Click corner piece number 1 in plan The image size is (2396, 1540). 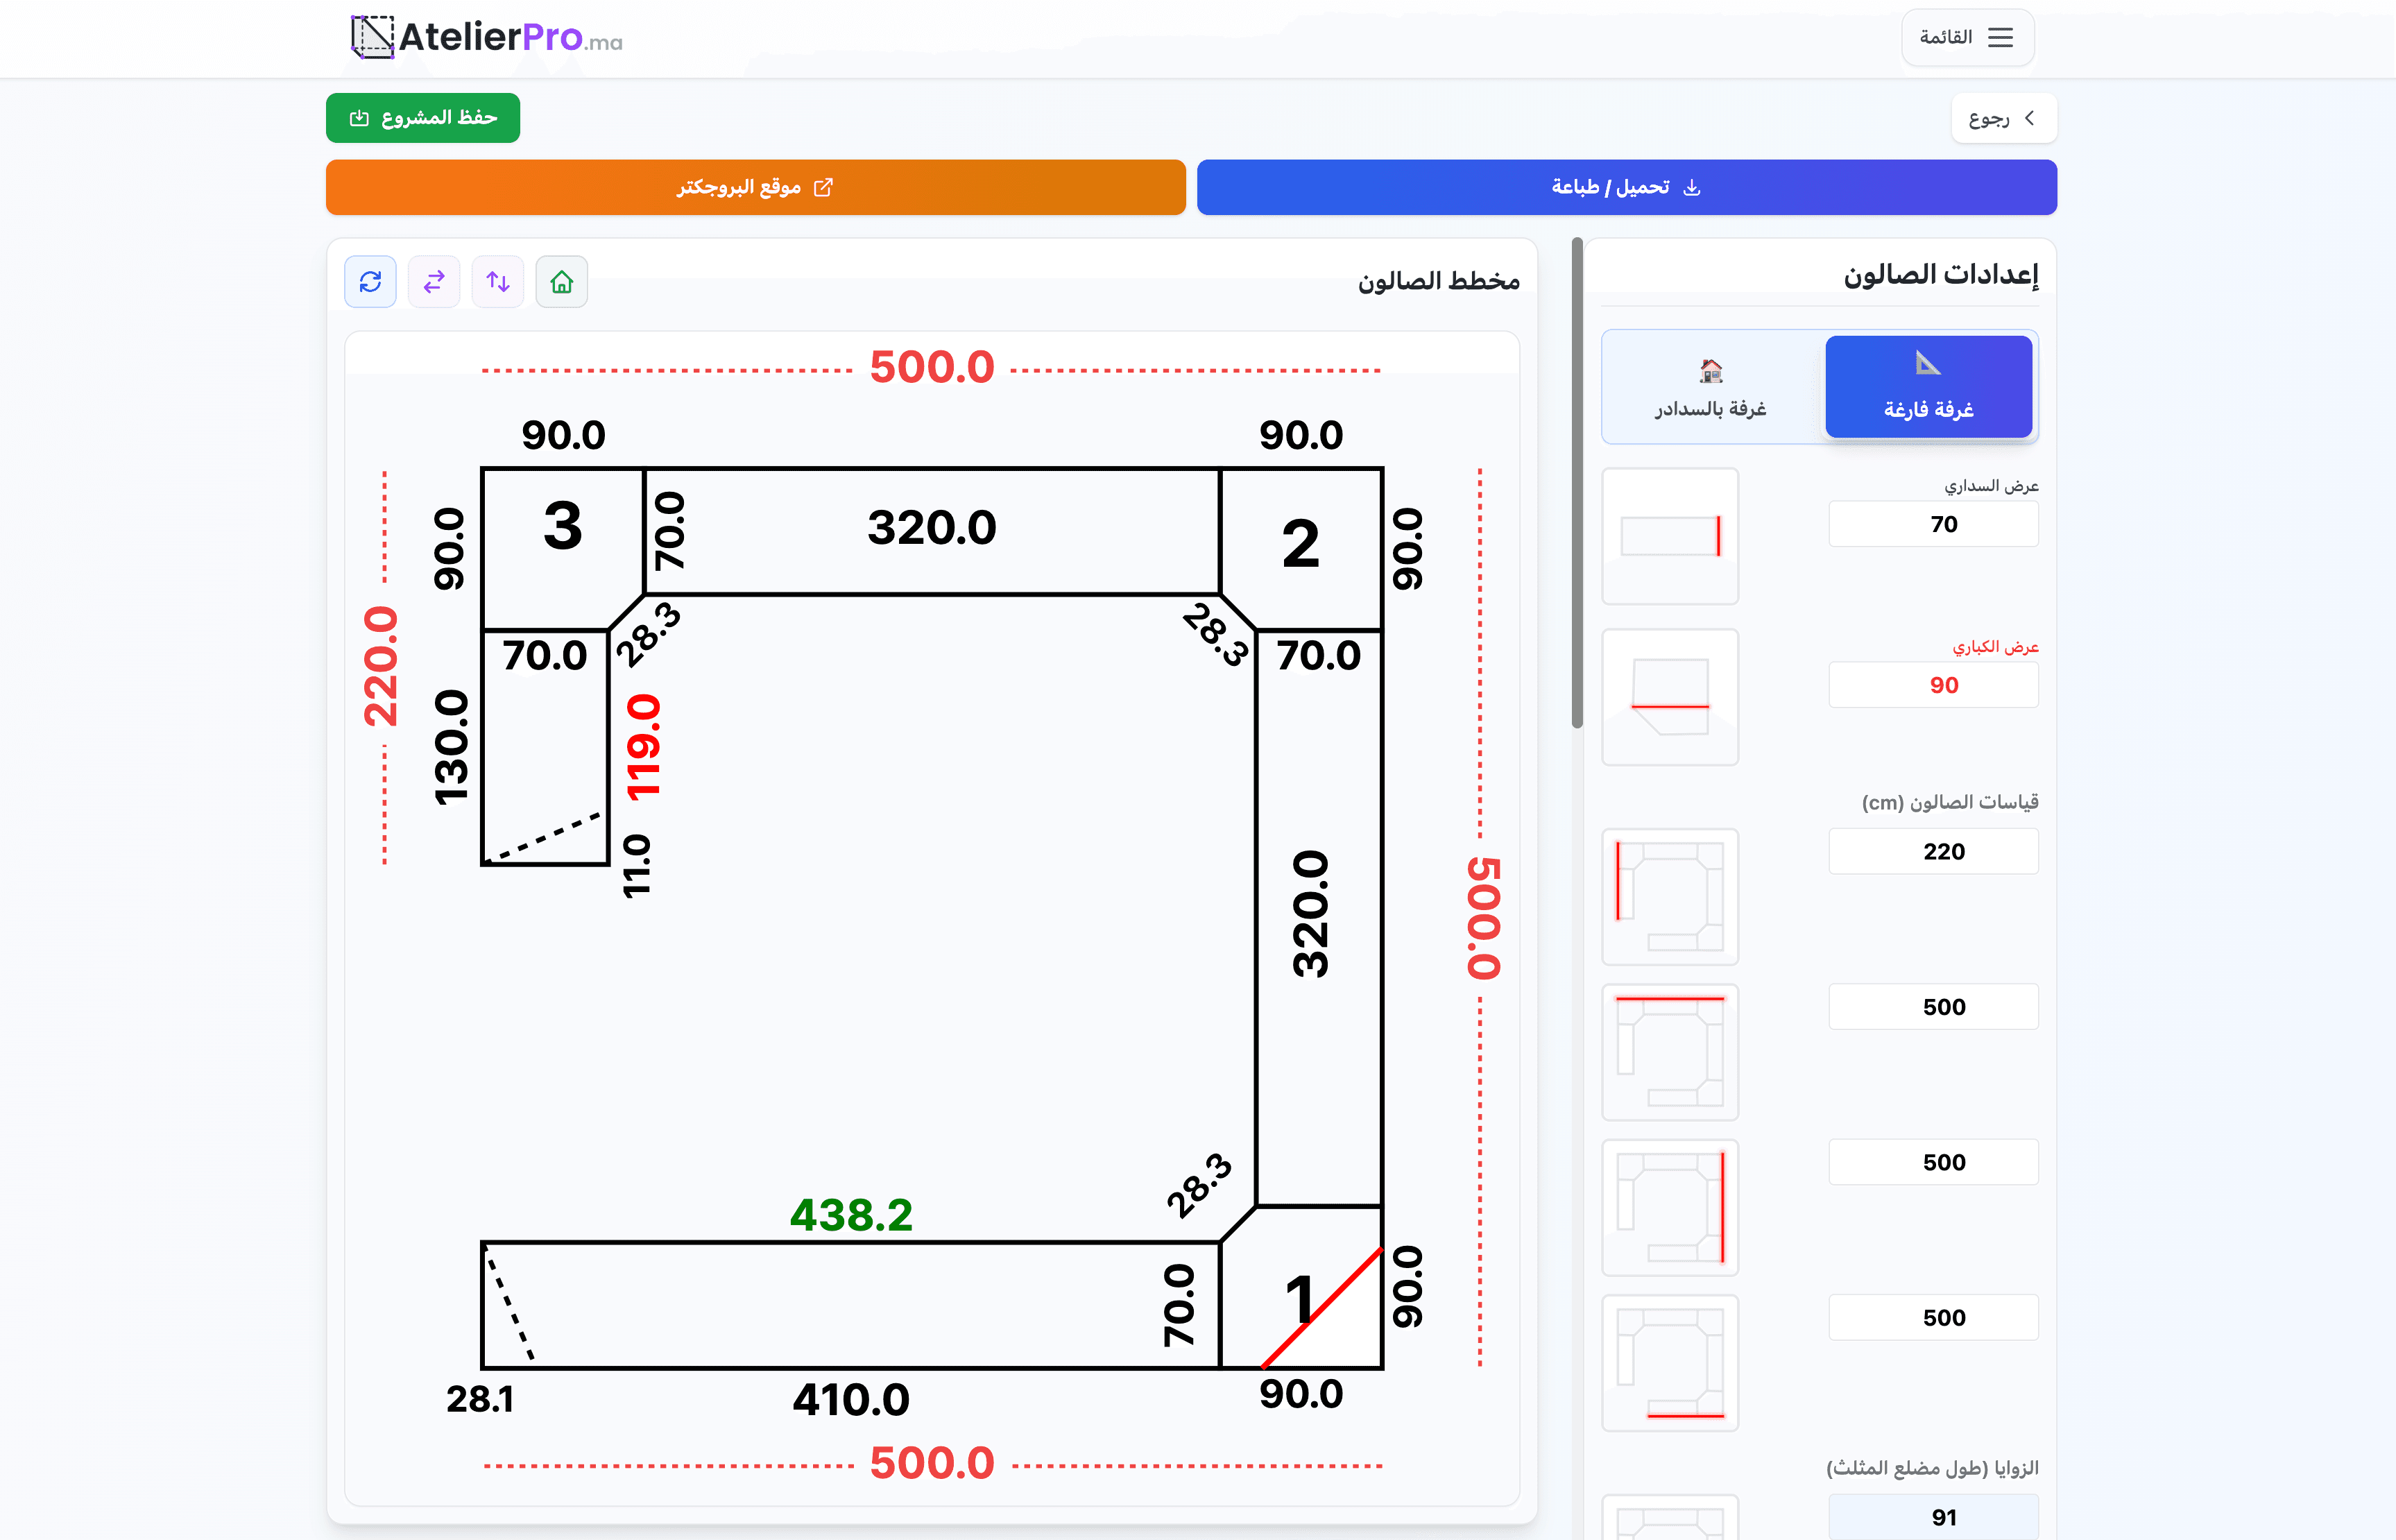[x=1299, y=1300]
